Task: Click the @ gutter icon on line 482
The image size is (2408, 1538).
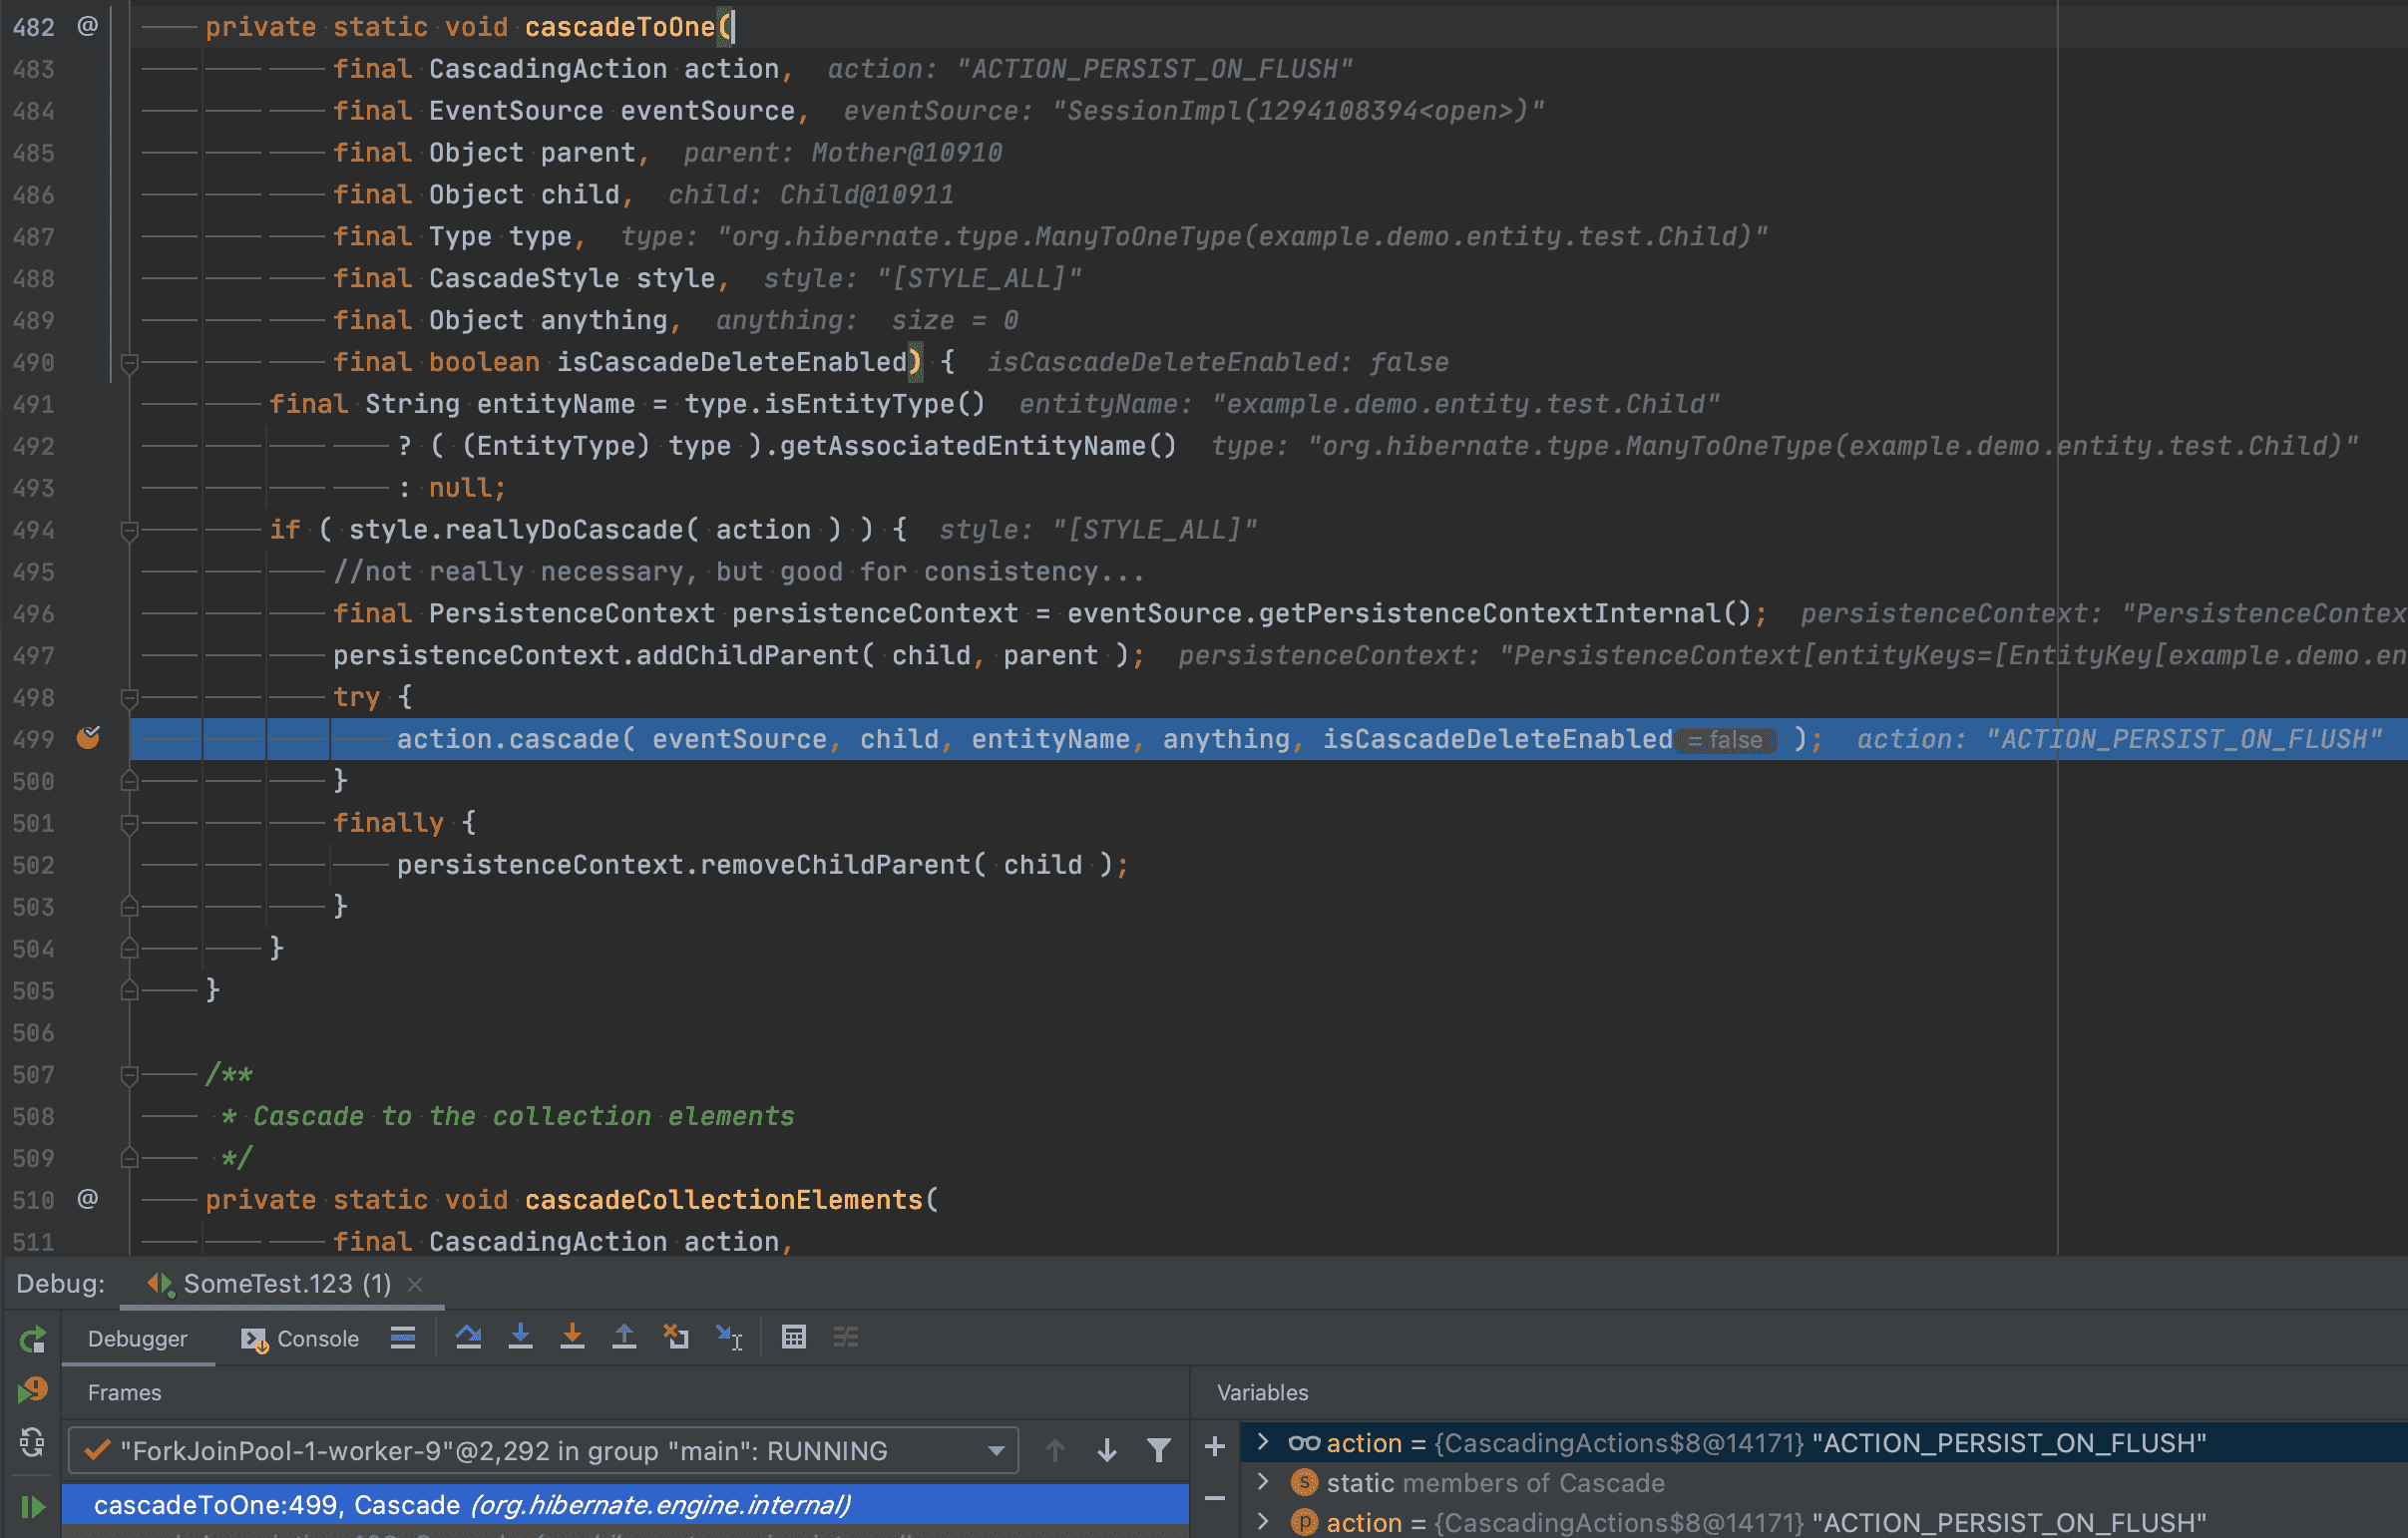Action: (88, 26)
